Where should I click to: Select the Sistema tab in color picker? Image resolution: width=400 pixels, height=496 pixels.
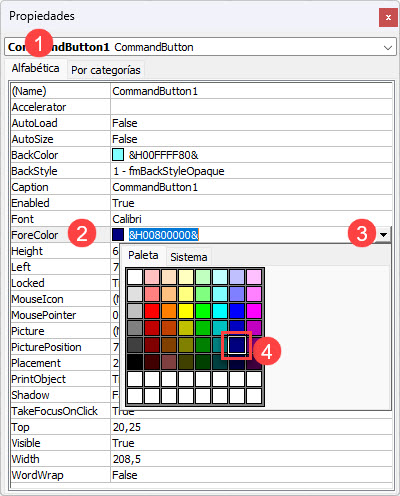(x=189, y=257)
